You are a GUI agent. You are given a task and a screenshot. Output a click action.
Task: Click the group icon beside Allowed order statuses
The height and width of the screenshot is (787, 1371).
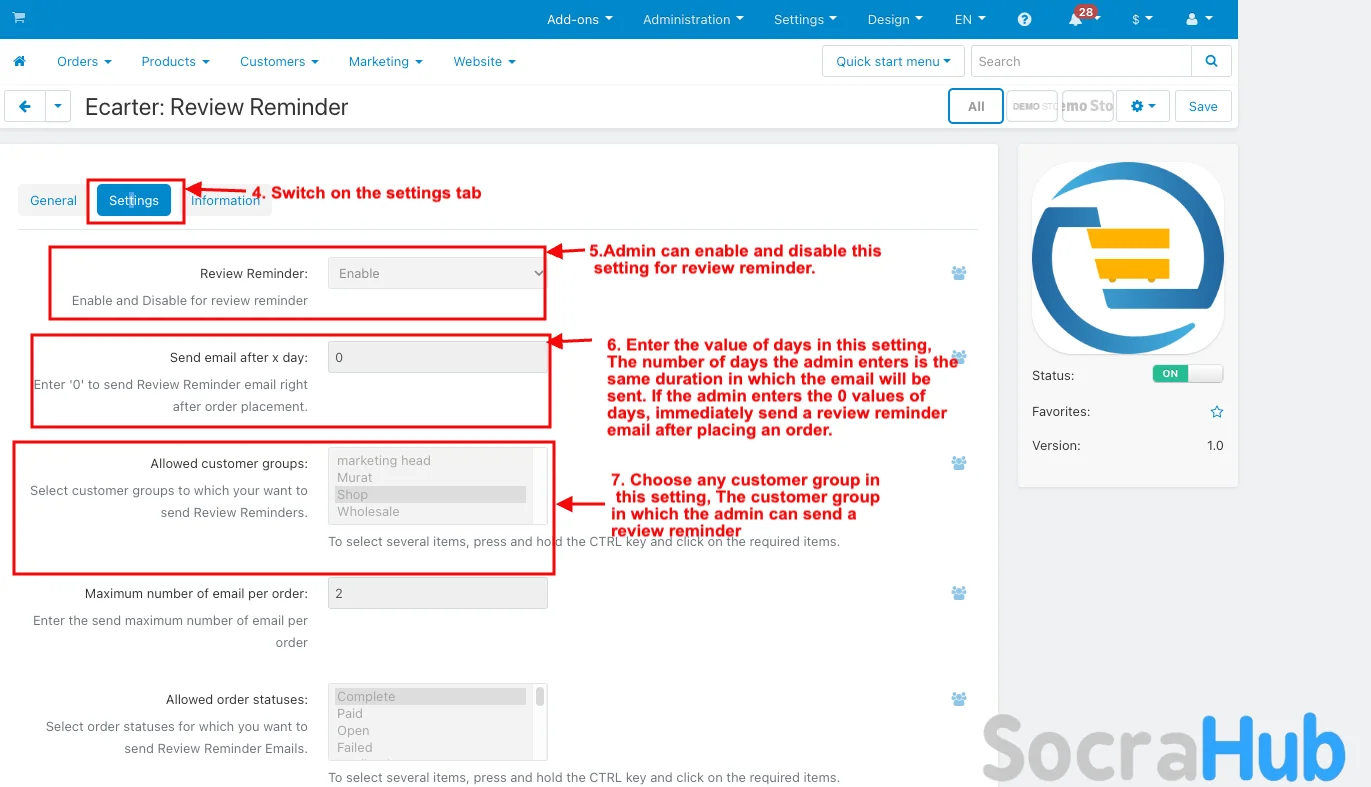959,699
